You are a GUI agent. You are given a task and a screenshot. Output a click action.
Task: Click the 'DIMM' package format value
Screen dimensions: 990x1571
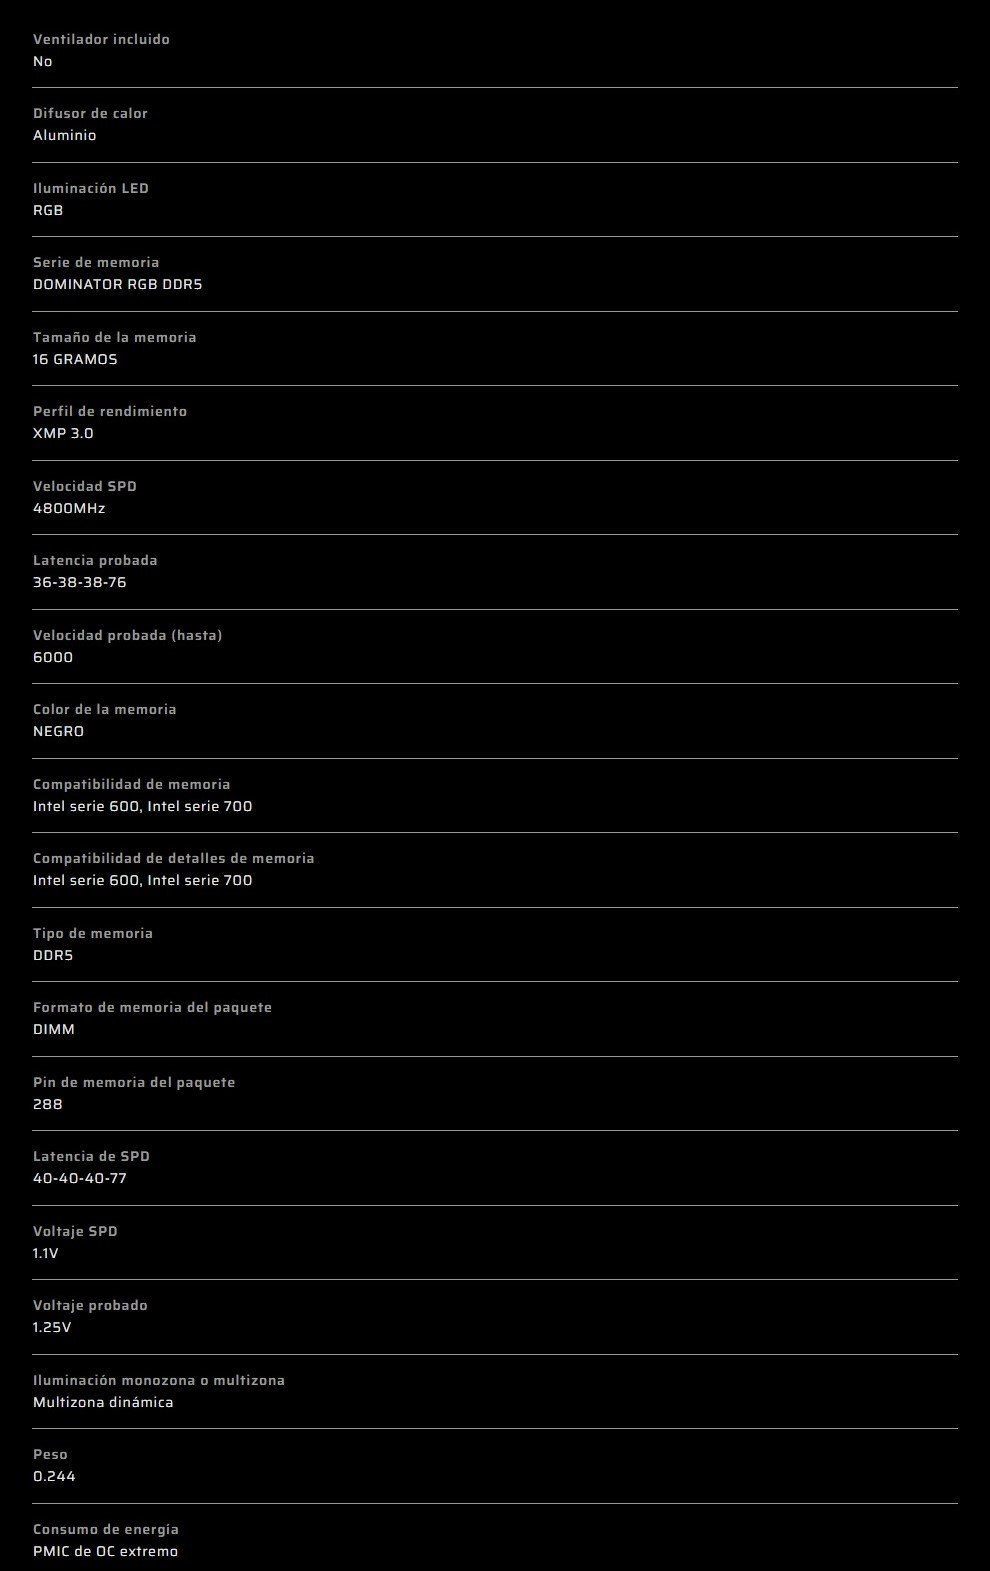pyautogui.click(x=54, y=1029)
